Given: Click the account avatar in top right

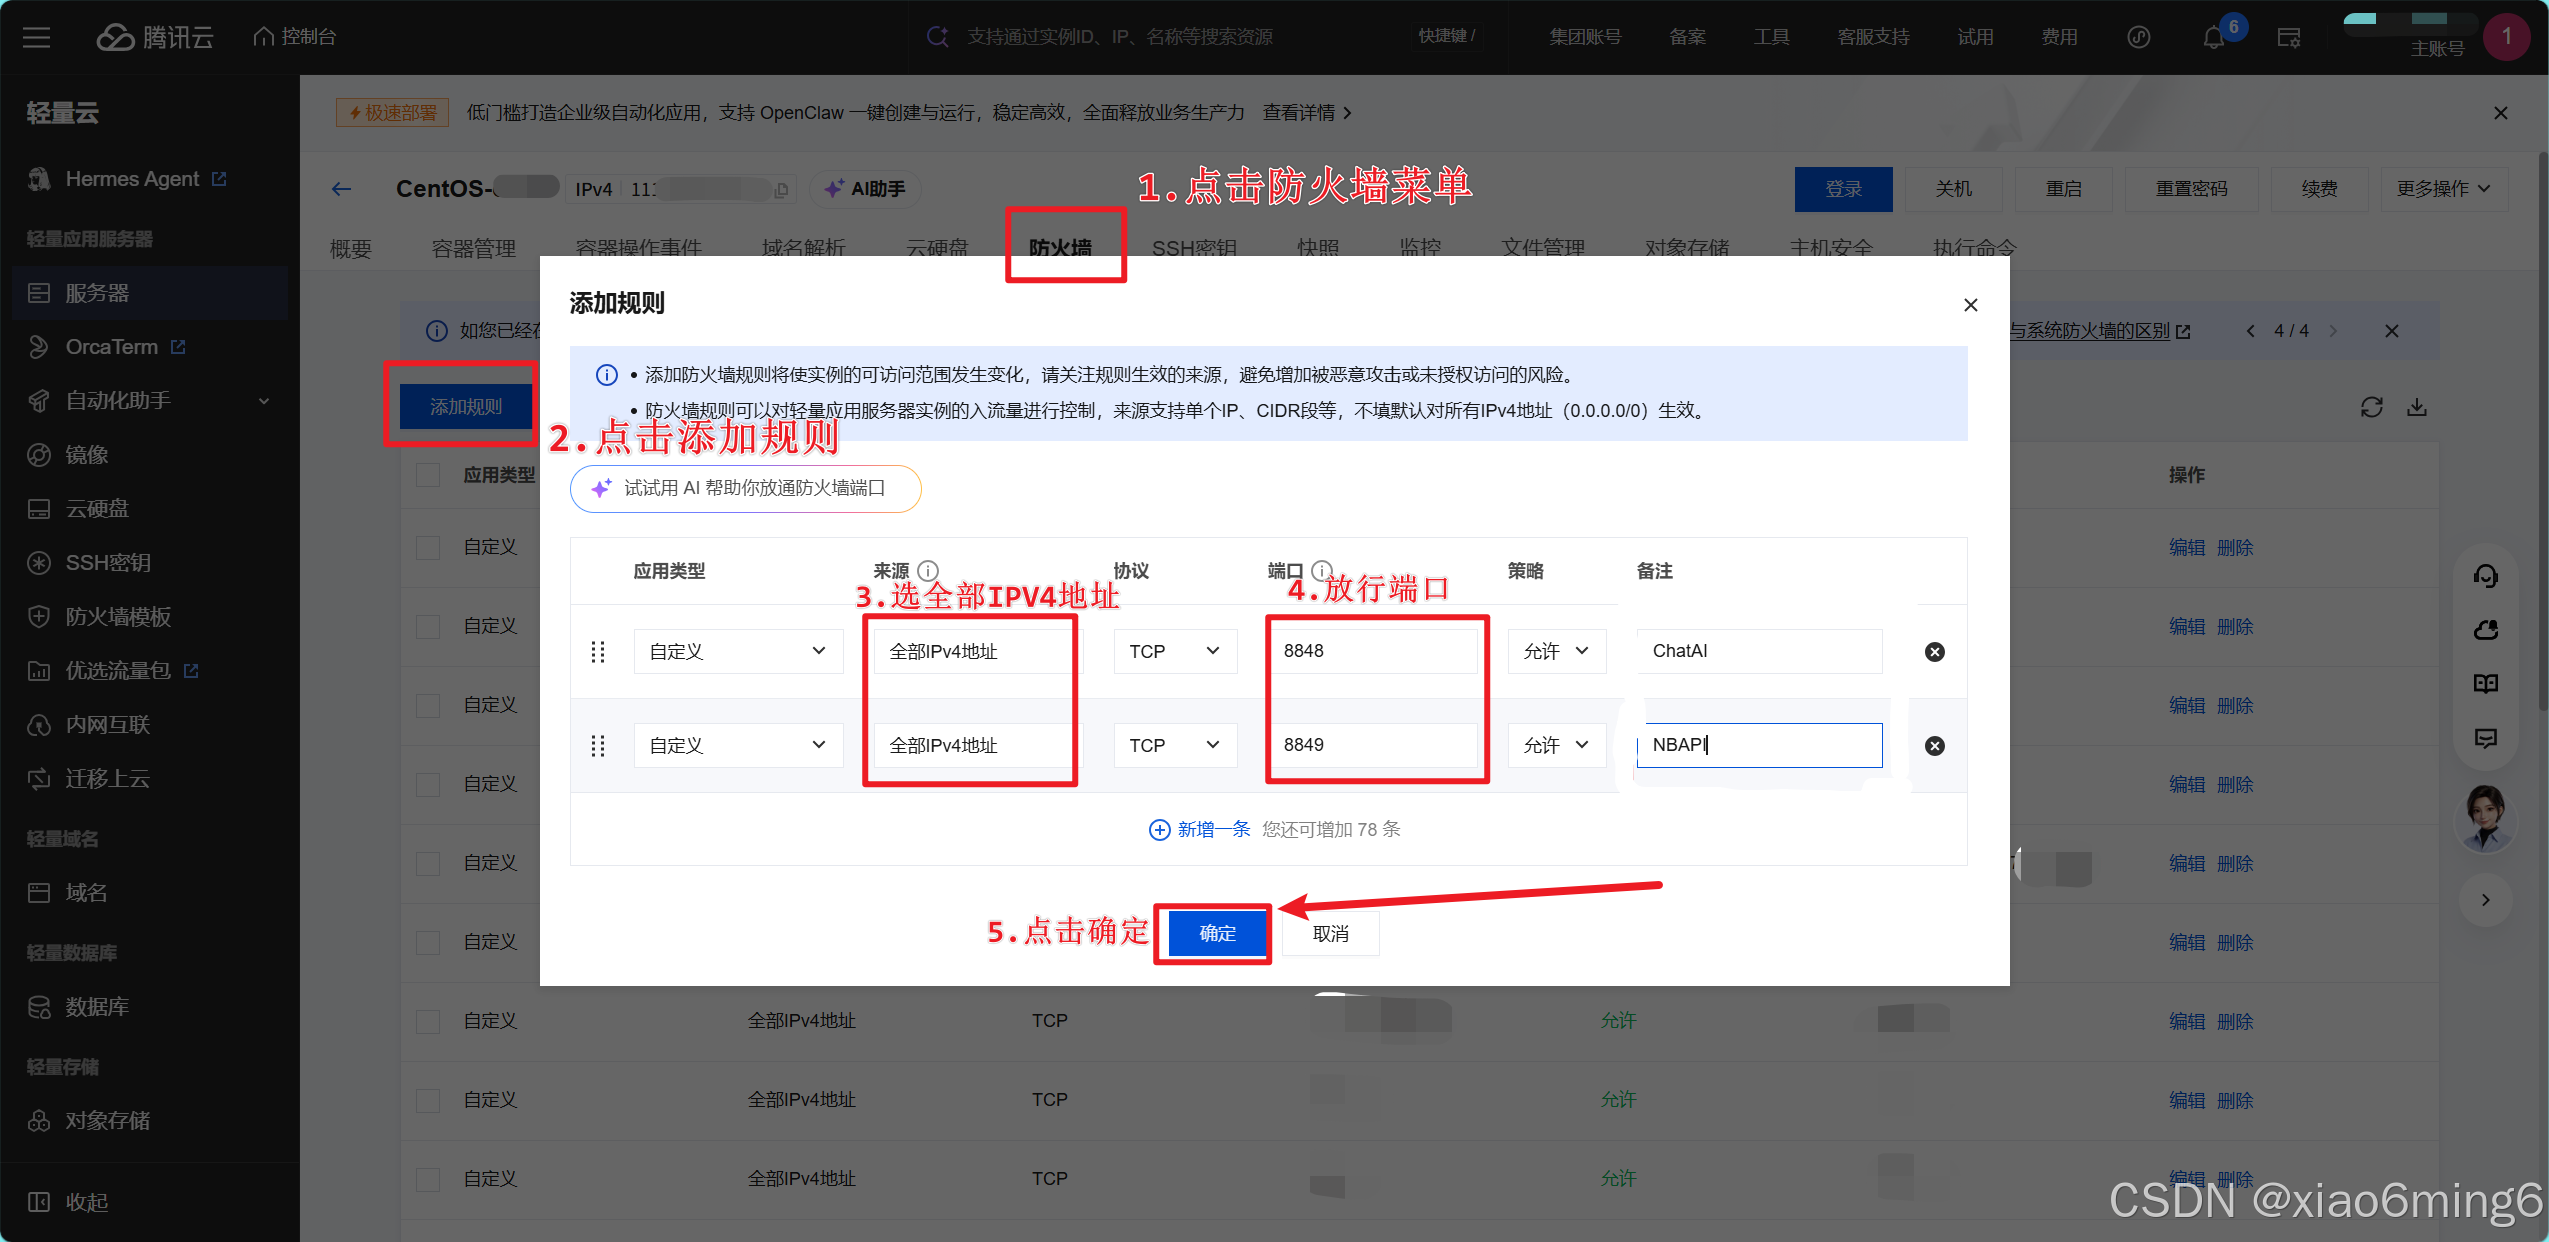Looking at the screenshot, I should [2505, 37].
